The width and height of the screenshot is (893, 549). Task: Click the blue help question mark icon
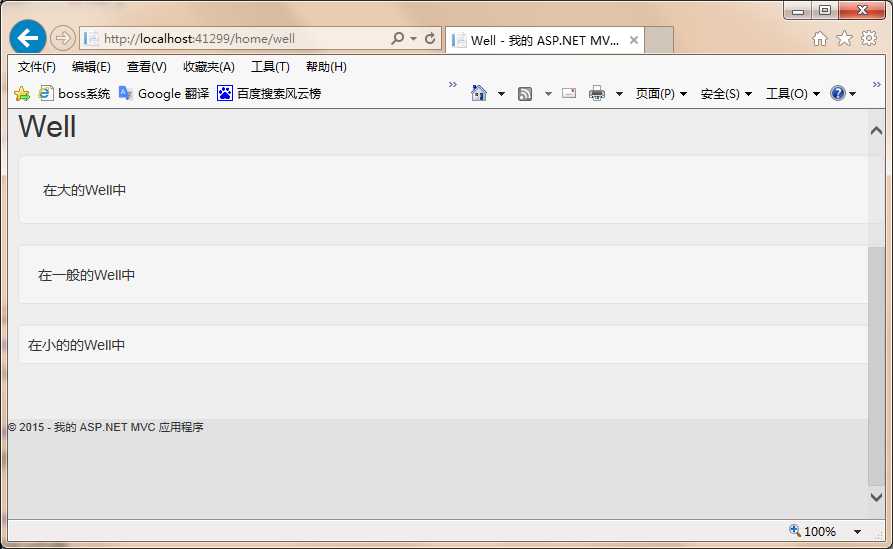[838, 93]
